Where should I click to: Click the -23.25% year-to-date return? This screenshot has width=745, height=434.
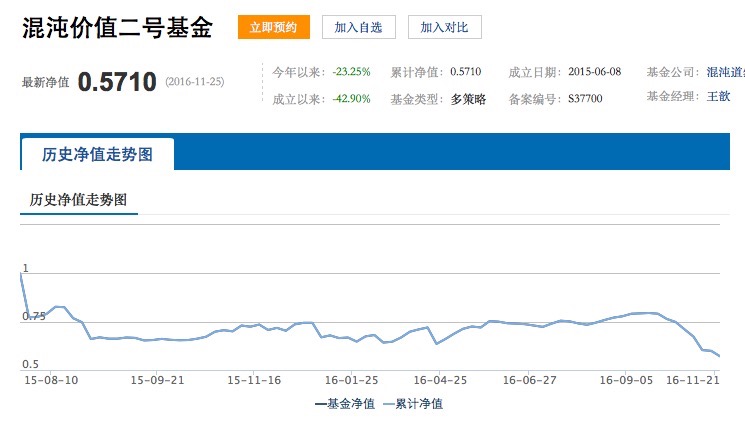click(x=351, y=72)
